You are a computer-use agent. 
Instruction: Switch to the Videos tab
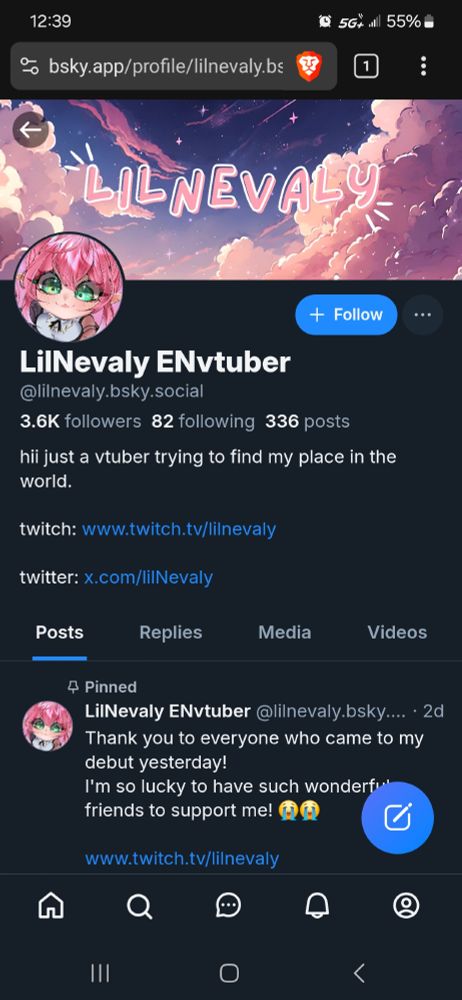coord(397,632)
